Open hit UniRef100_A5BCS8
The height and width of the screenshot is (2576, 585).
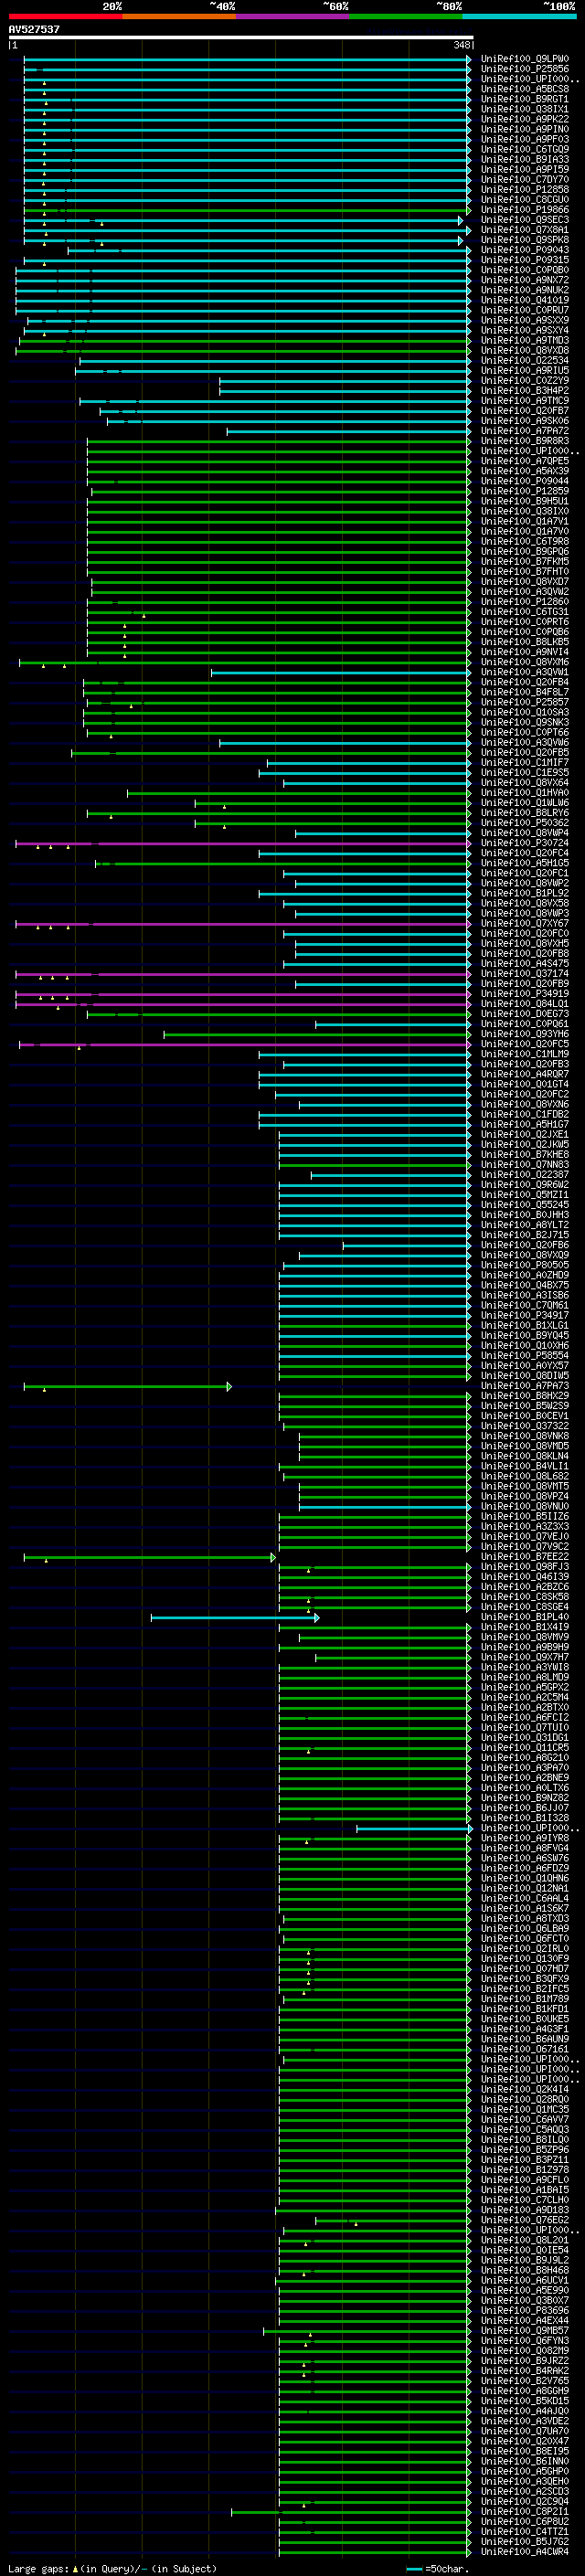(x=525, y=89)
